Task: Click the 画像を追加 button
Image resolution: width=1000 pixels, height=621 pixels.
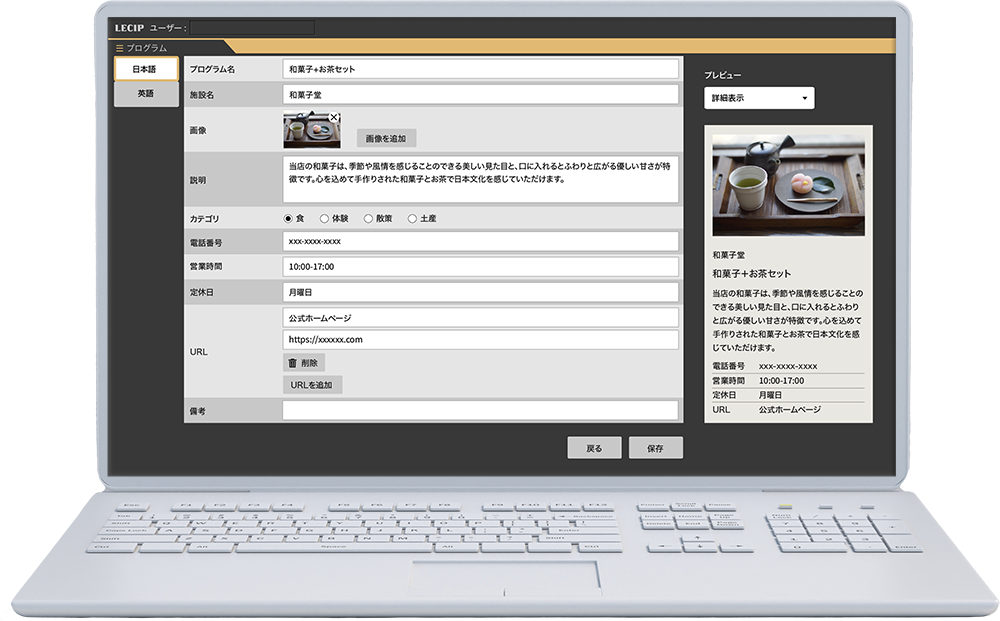Action: tap(386, 138)
